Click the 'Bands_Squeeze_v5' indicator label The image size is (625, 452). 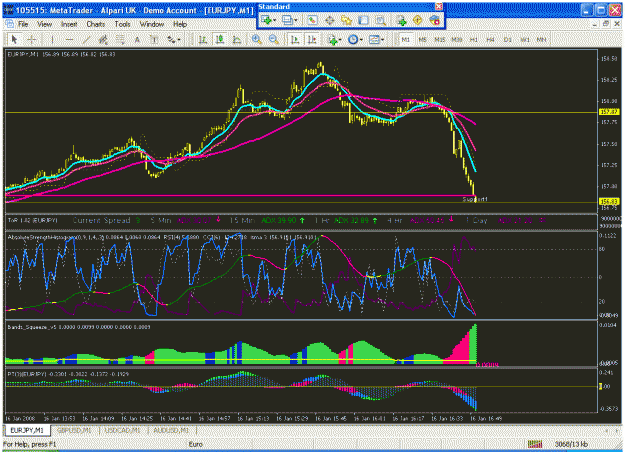point(33,327)
